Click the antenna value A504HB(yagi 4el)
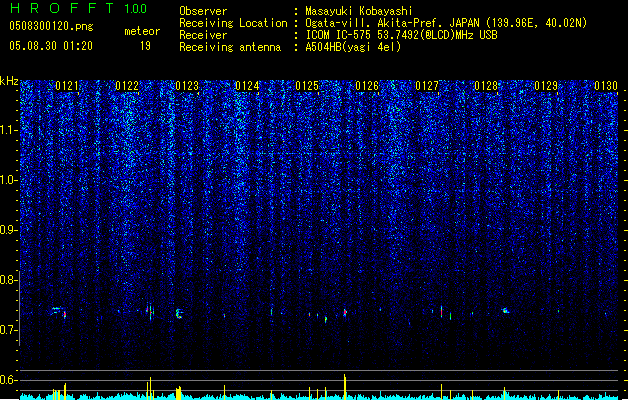The width and height of the screenshot is (629, 400). [x=353, y=47]
